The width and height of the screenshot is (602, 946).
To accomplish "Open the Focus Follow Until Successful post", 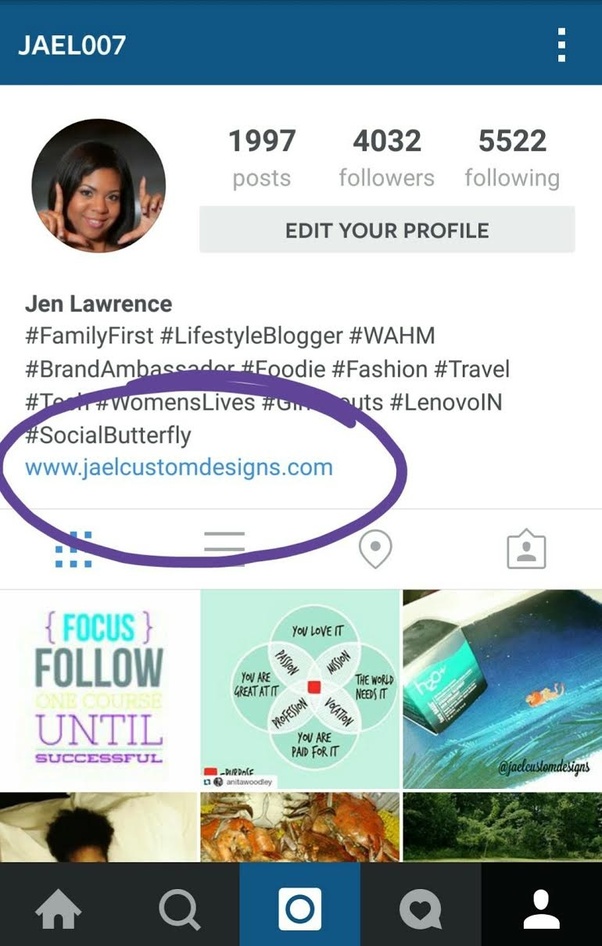I will click(99, 689).
